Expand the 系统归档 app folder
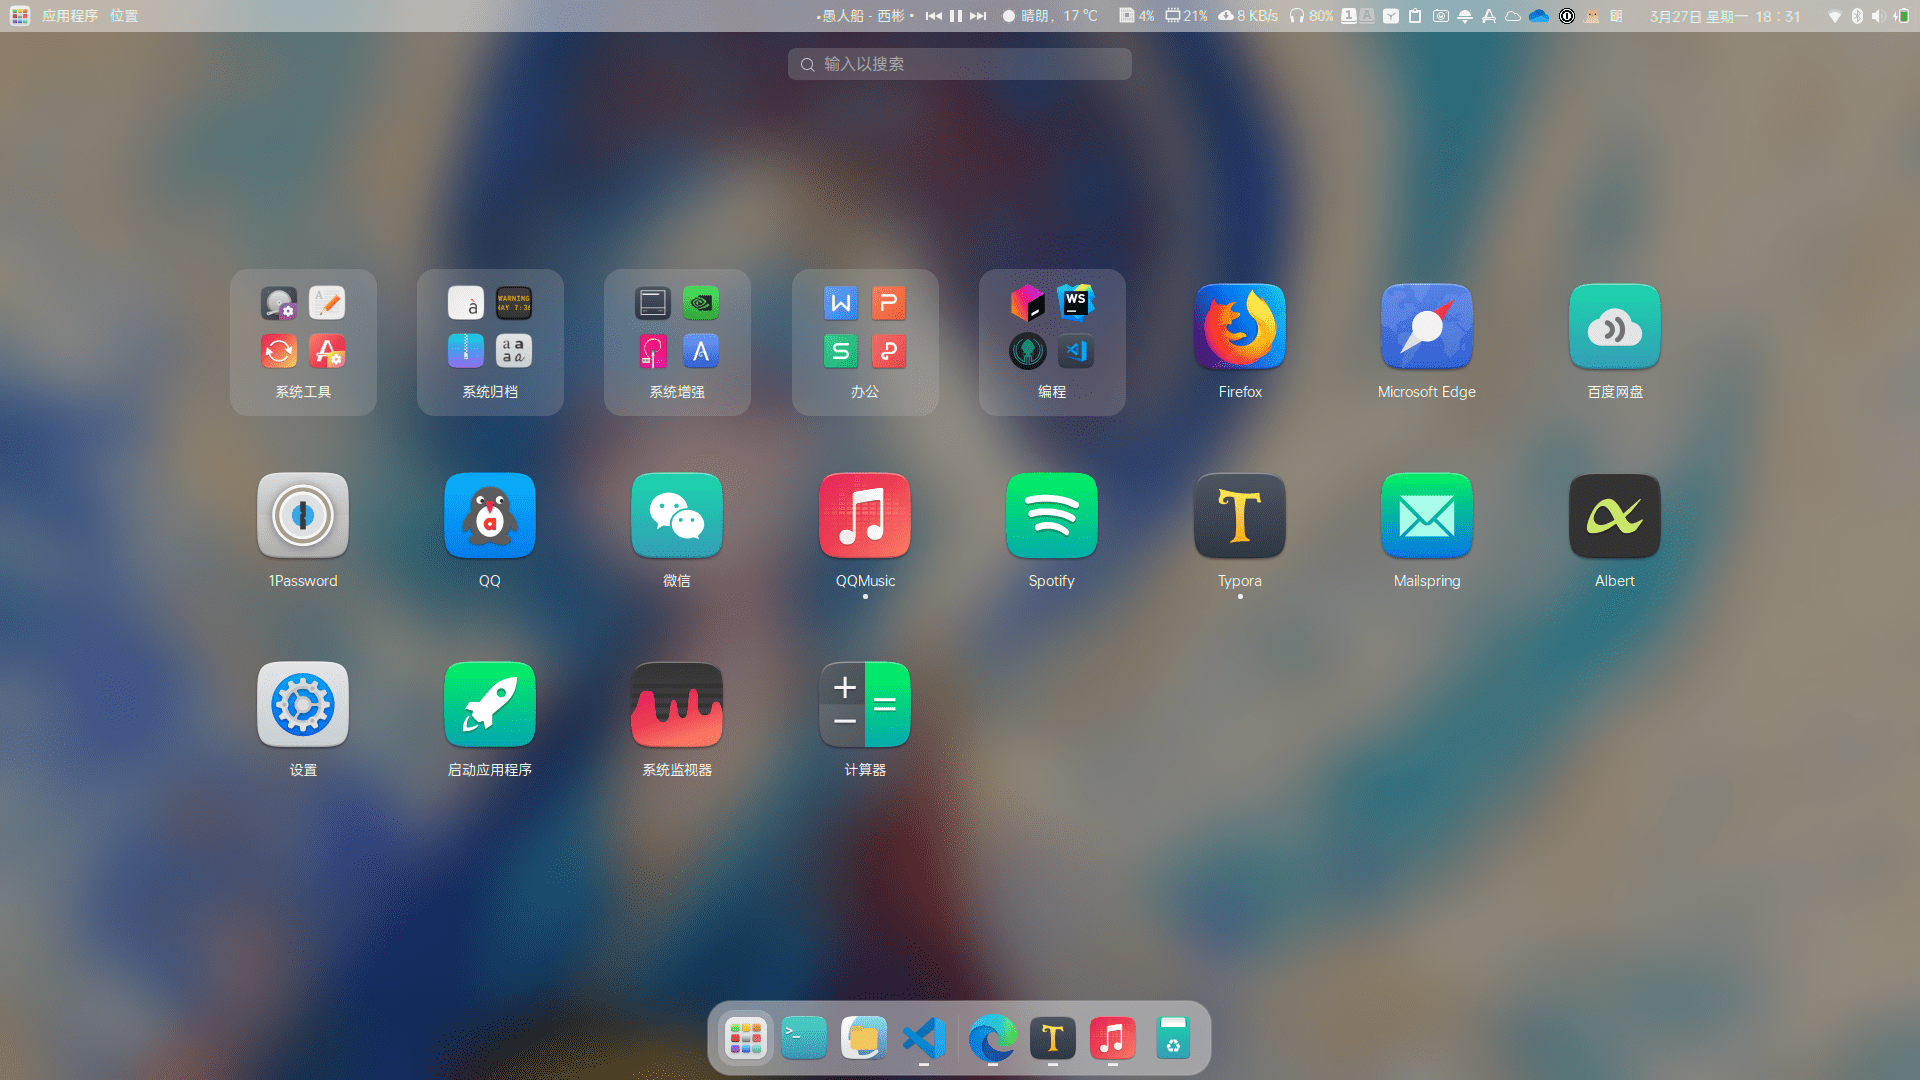This screenshot has height=1080, width=1920. point(490,342)
